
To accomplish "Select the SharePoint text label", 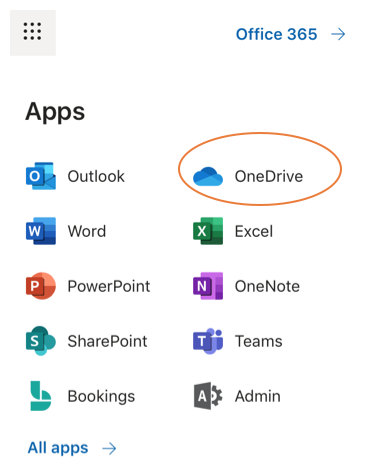I will [x=107, y=341].
